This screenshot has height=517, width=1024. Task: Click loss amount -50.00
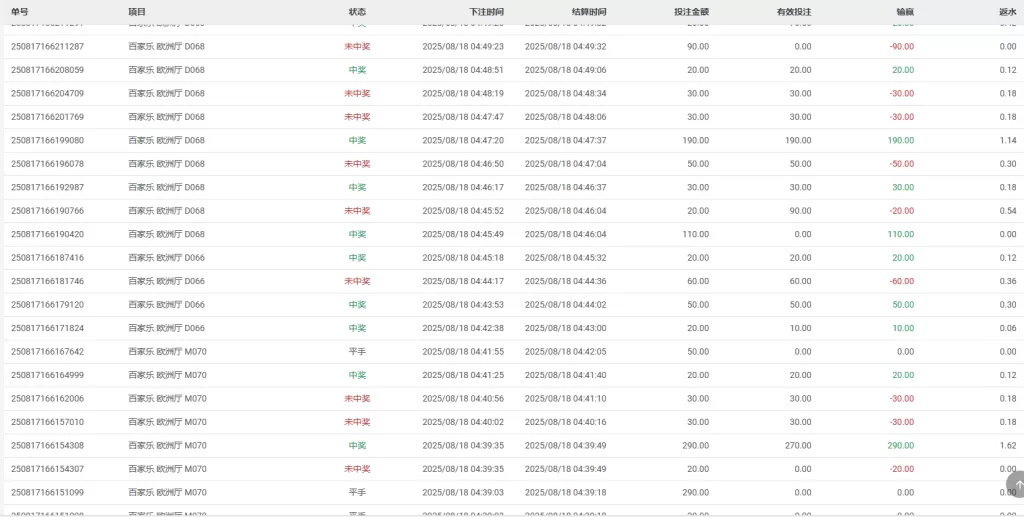tap(902, 164)
